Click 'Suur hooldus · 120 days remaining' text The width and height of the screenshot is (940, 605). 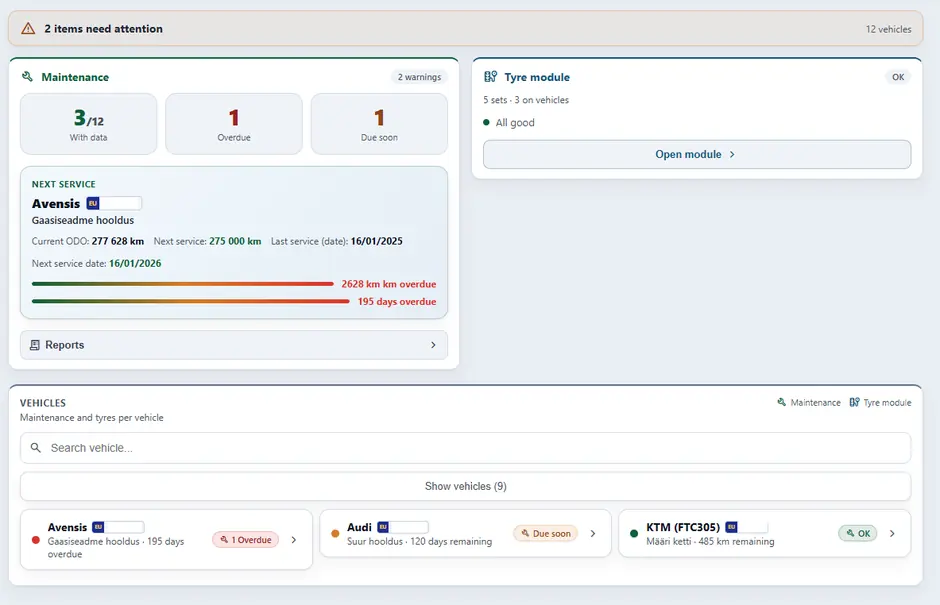point(419,541)
